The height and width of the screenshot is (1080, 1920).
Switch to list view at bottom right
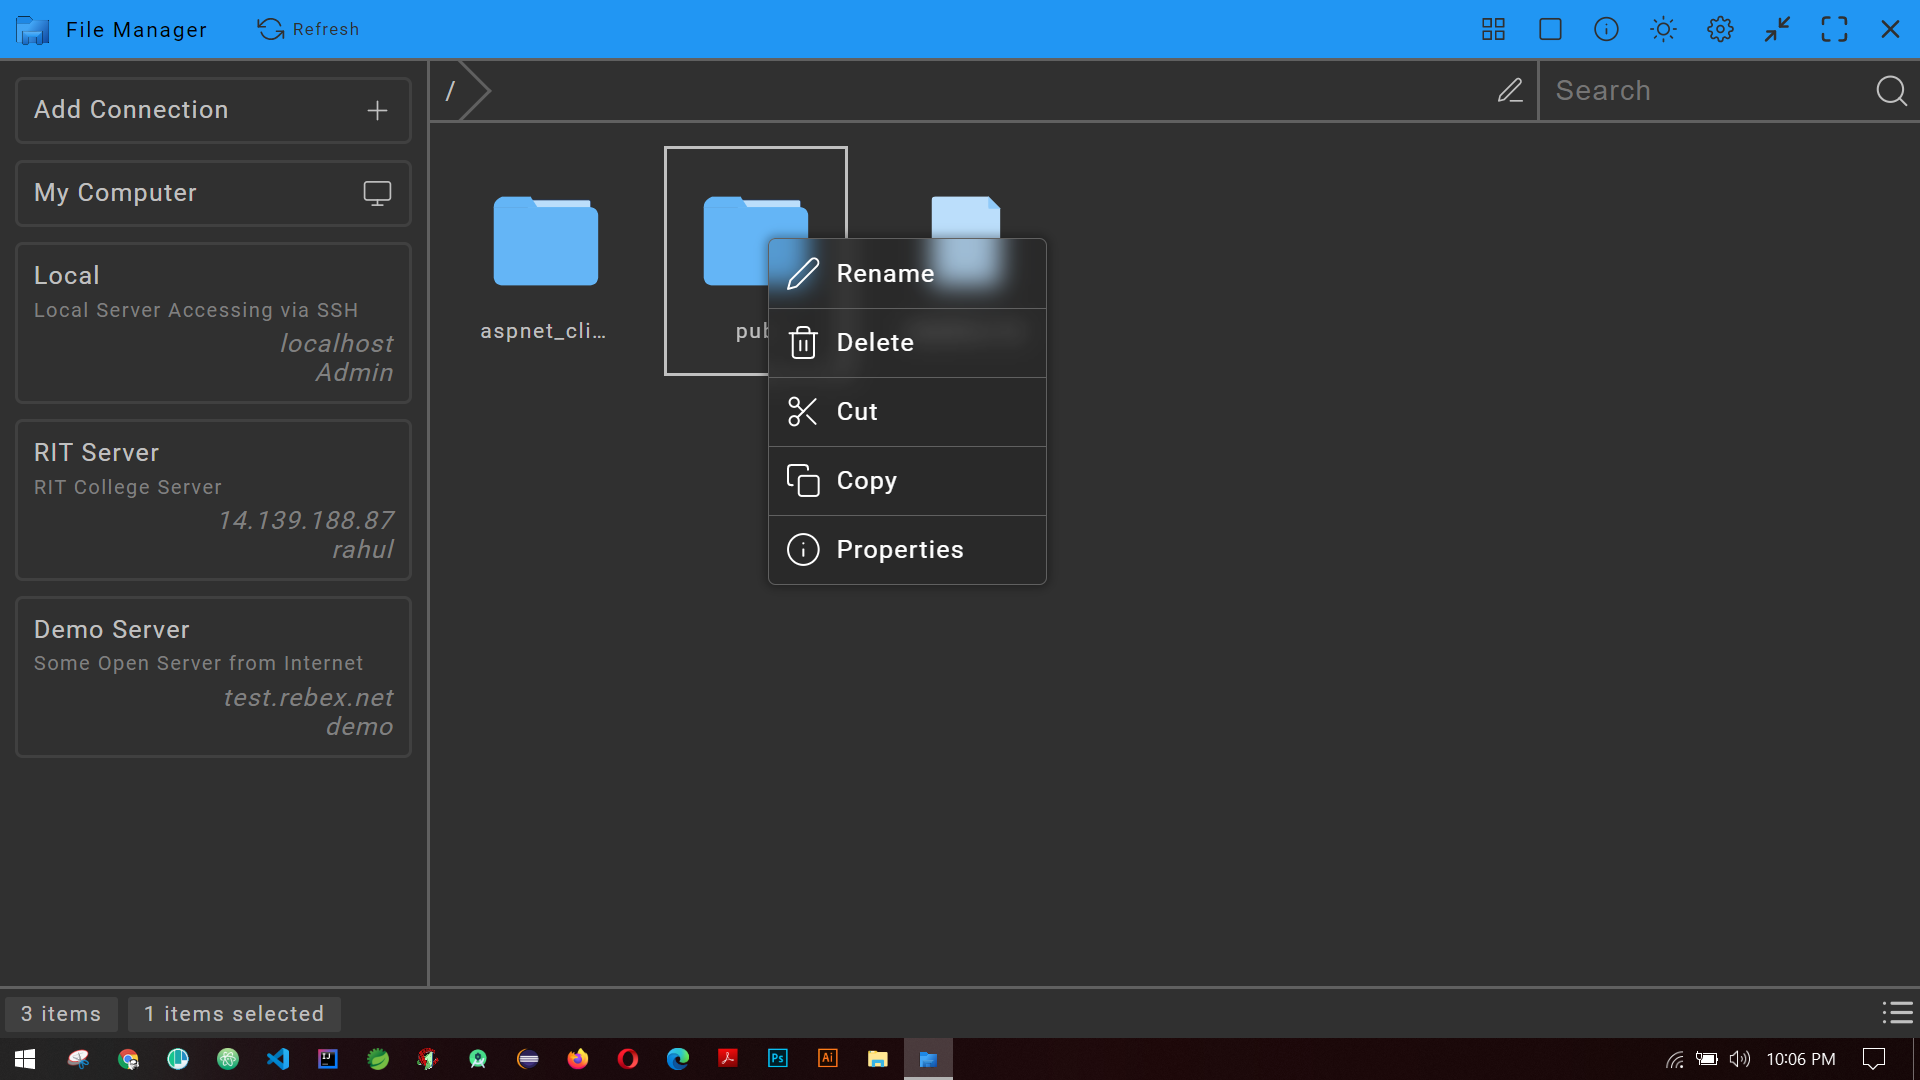click(x=1897, y=1013)
